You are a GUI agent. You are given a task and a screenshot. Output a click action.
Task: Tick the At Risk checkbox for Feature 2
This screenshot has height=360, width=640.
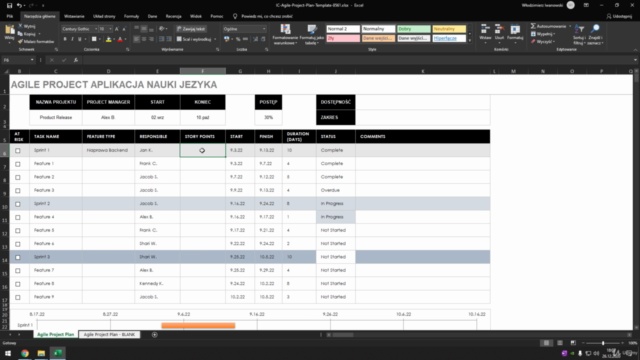point(18,177)
